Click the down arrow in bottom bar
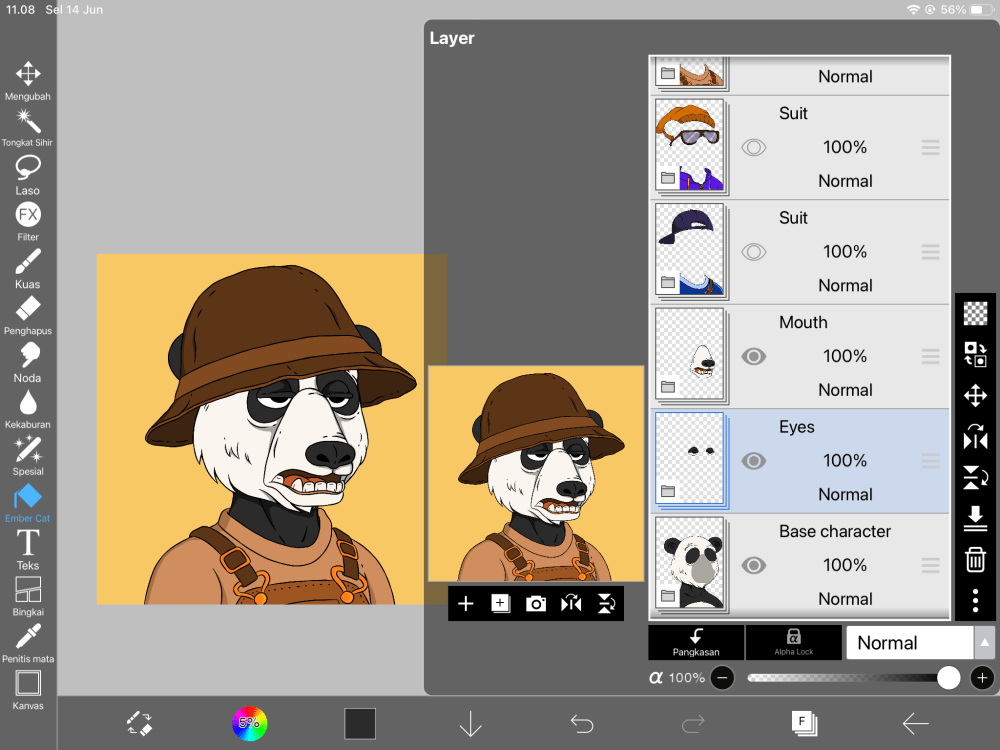This screenshot has width=1000, height=750. (x=471, y=724)
